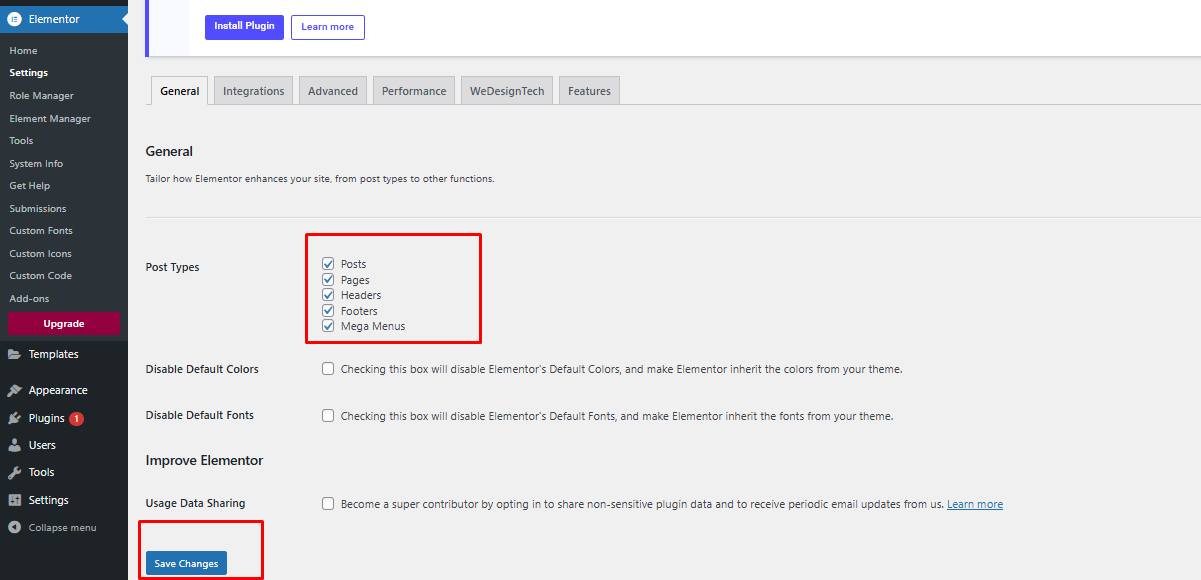Uncheck the Footers post type
The height and width of the screenshot is (580, 1201).
[328, 311]
